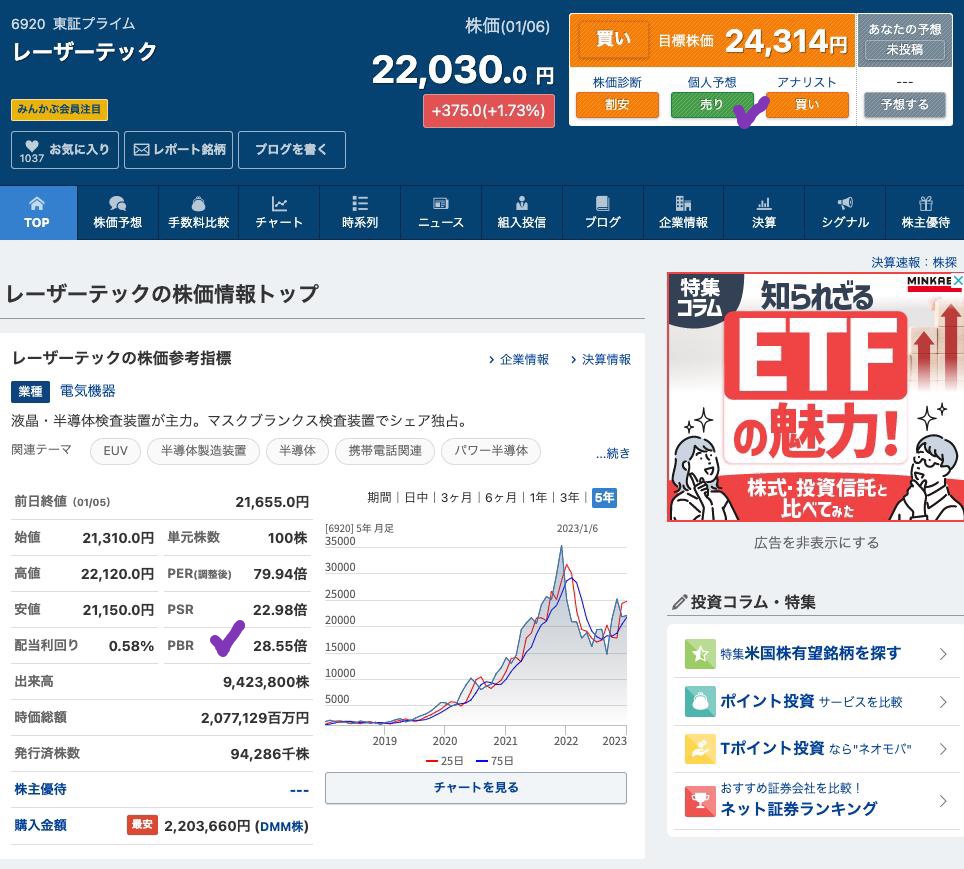Open the DMM株 broker link

click(281, 827)
